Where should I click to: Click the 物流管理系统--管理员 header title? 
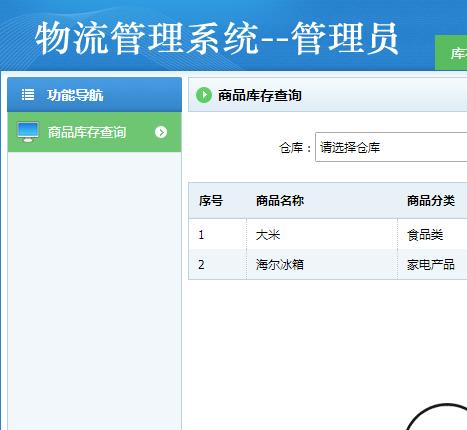click(x=217, y=38)
